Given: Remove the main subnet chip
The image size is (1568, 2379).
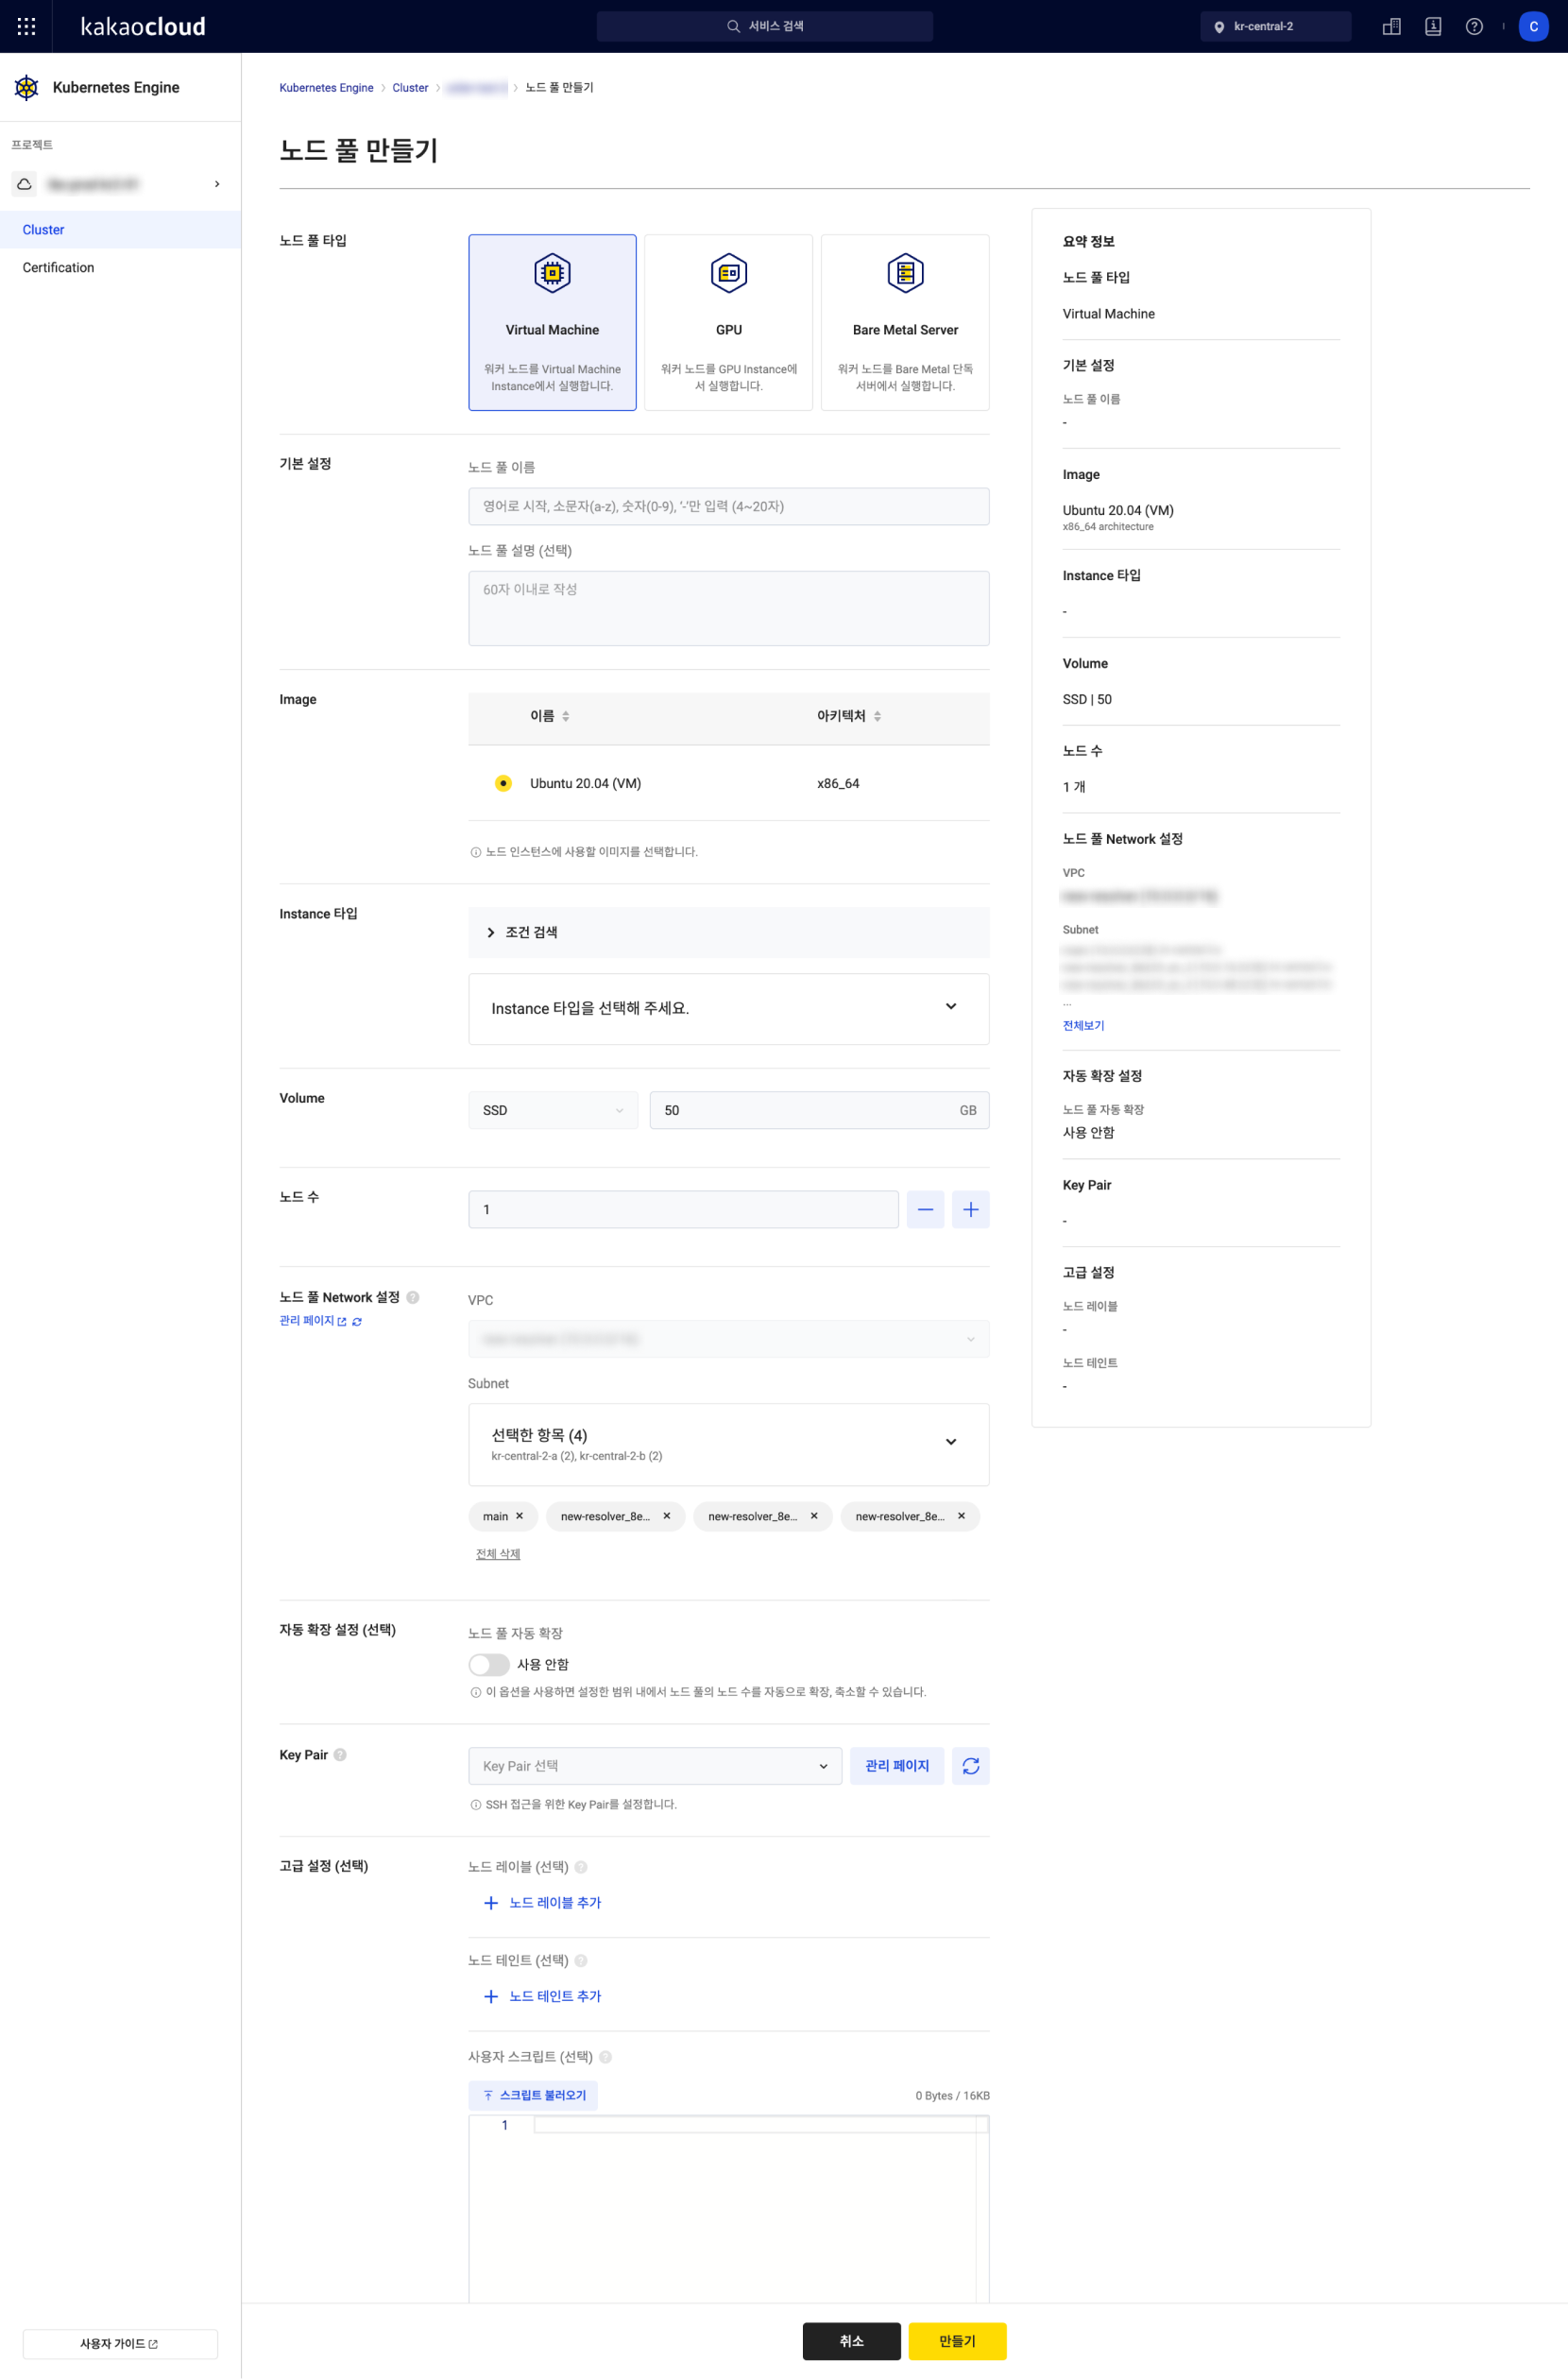Looking at the screenshot, I should 522,1516.
